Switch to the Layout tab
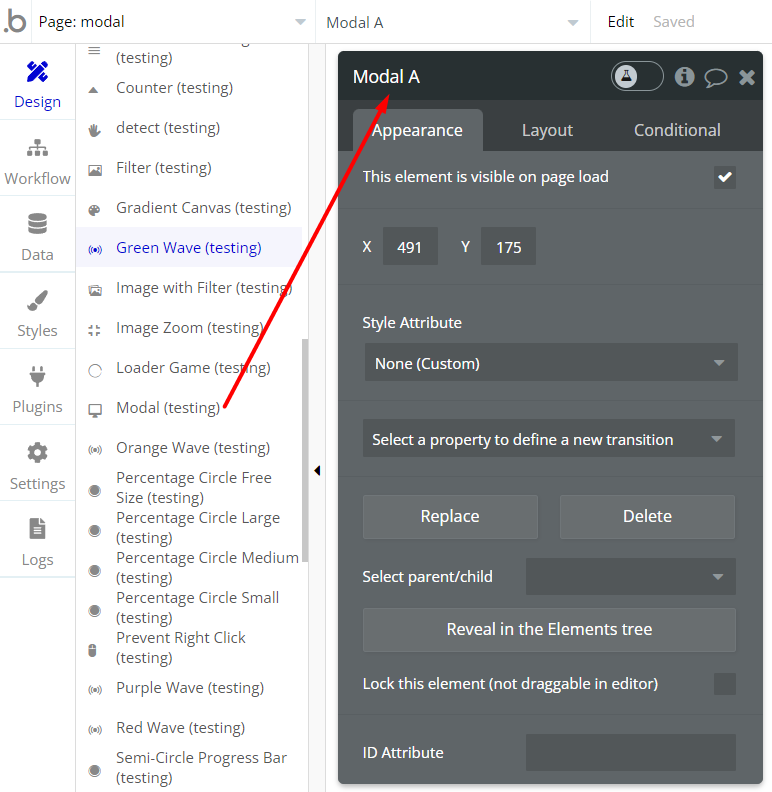The height and width of the screenshot is (792, 772). (547, 130)
